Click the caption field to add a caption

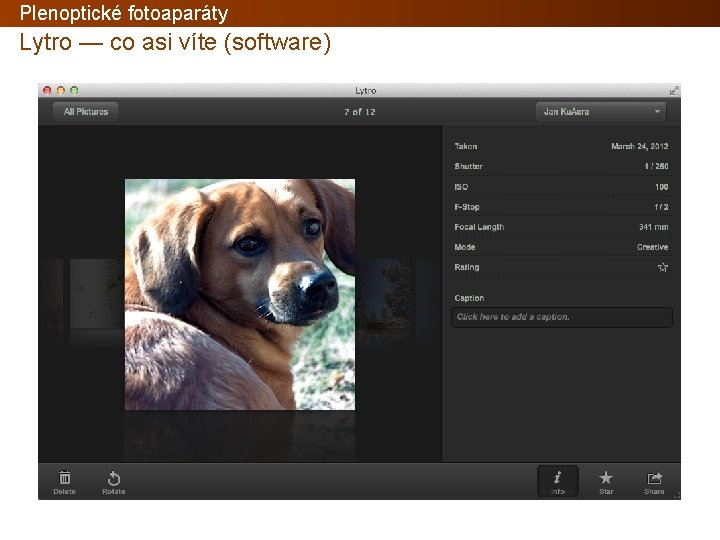[562, 317]
